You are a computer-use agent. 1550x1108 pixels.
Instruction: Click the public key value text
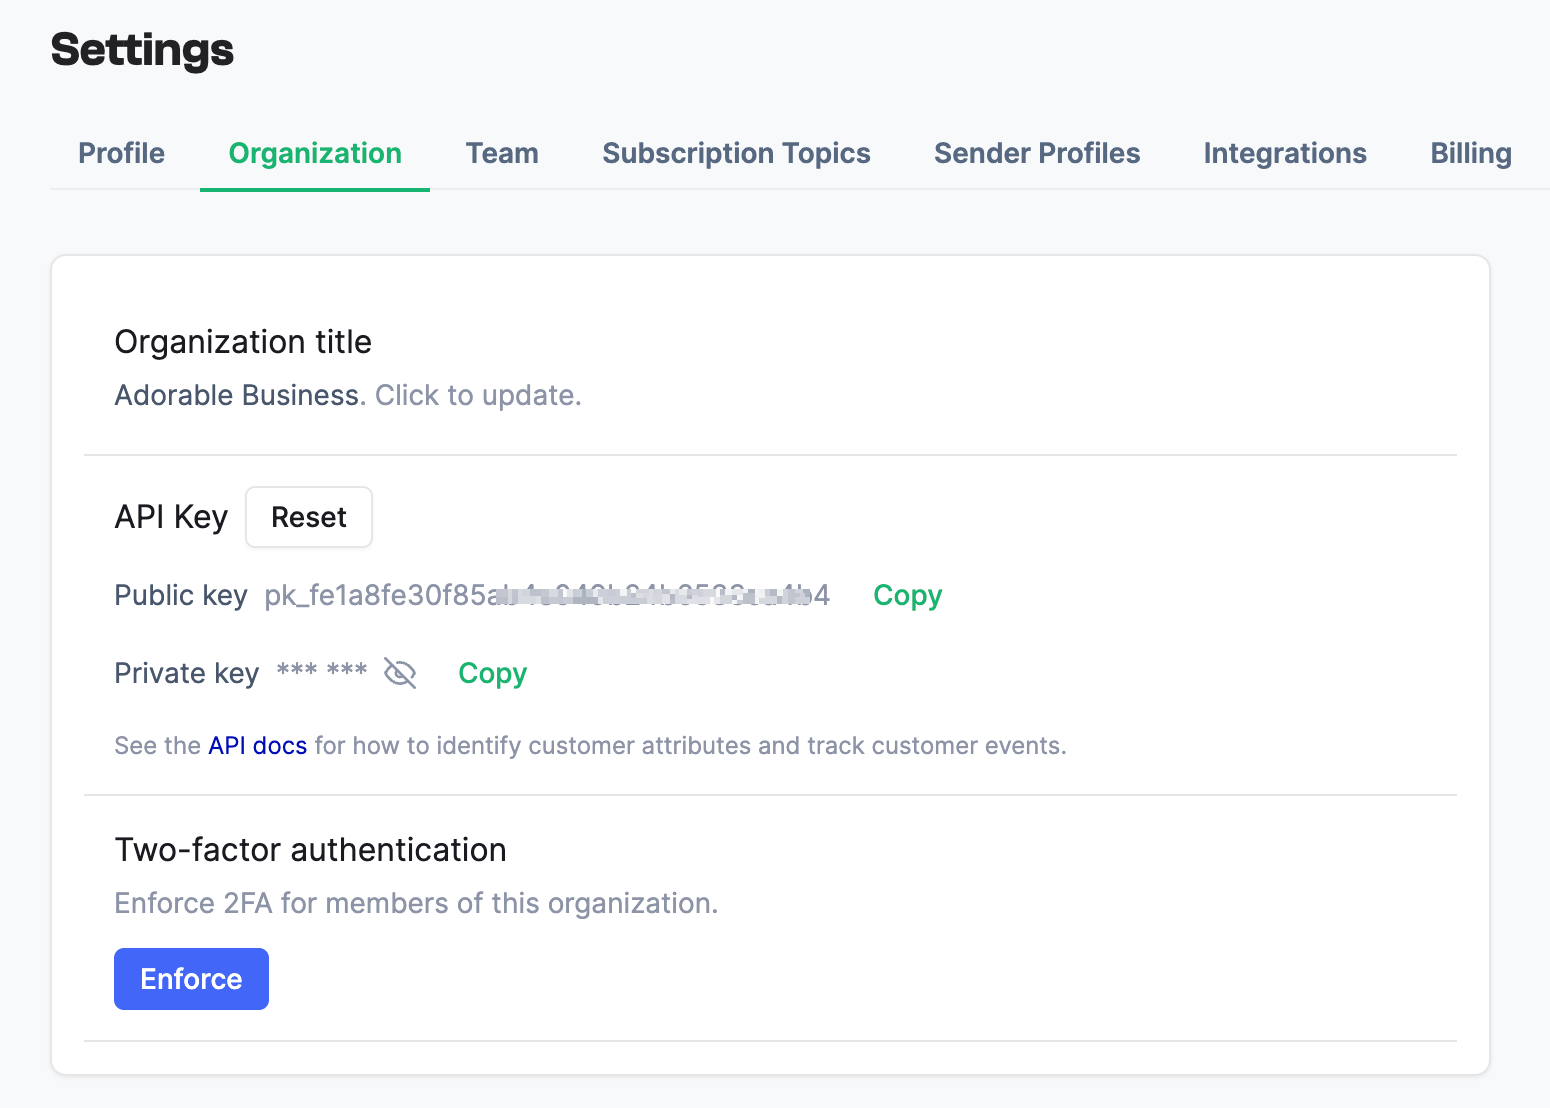(546, 596)
